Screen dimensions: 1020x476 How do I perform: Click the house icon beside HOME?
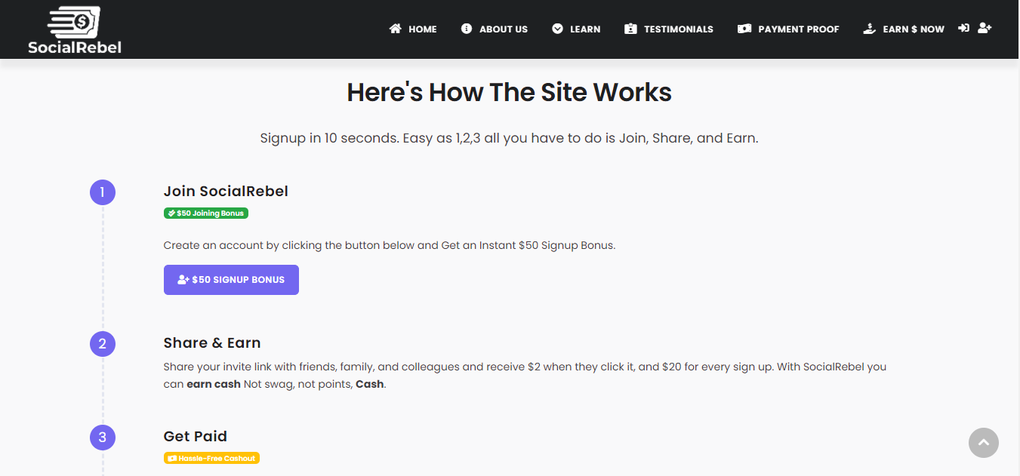(395, 29)
